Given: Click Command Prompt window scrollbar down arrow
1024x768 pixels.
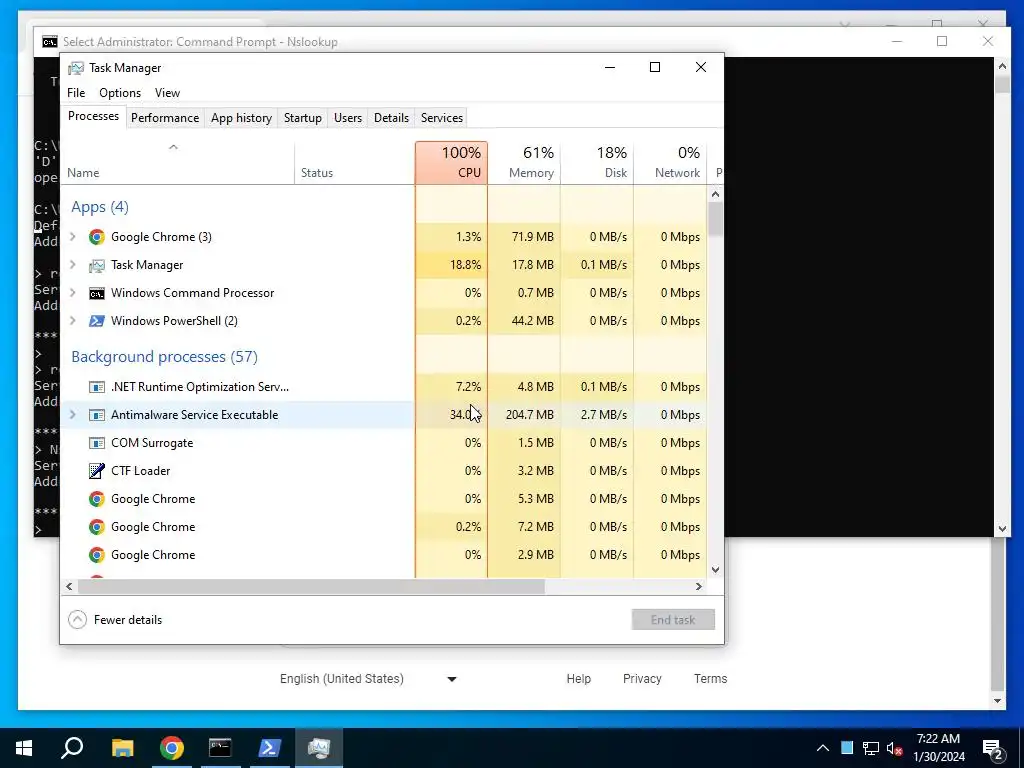Looking at the screenshot, I should (x=1002, y=529).
